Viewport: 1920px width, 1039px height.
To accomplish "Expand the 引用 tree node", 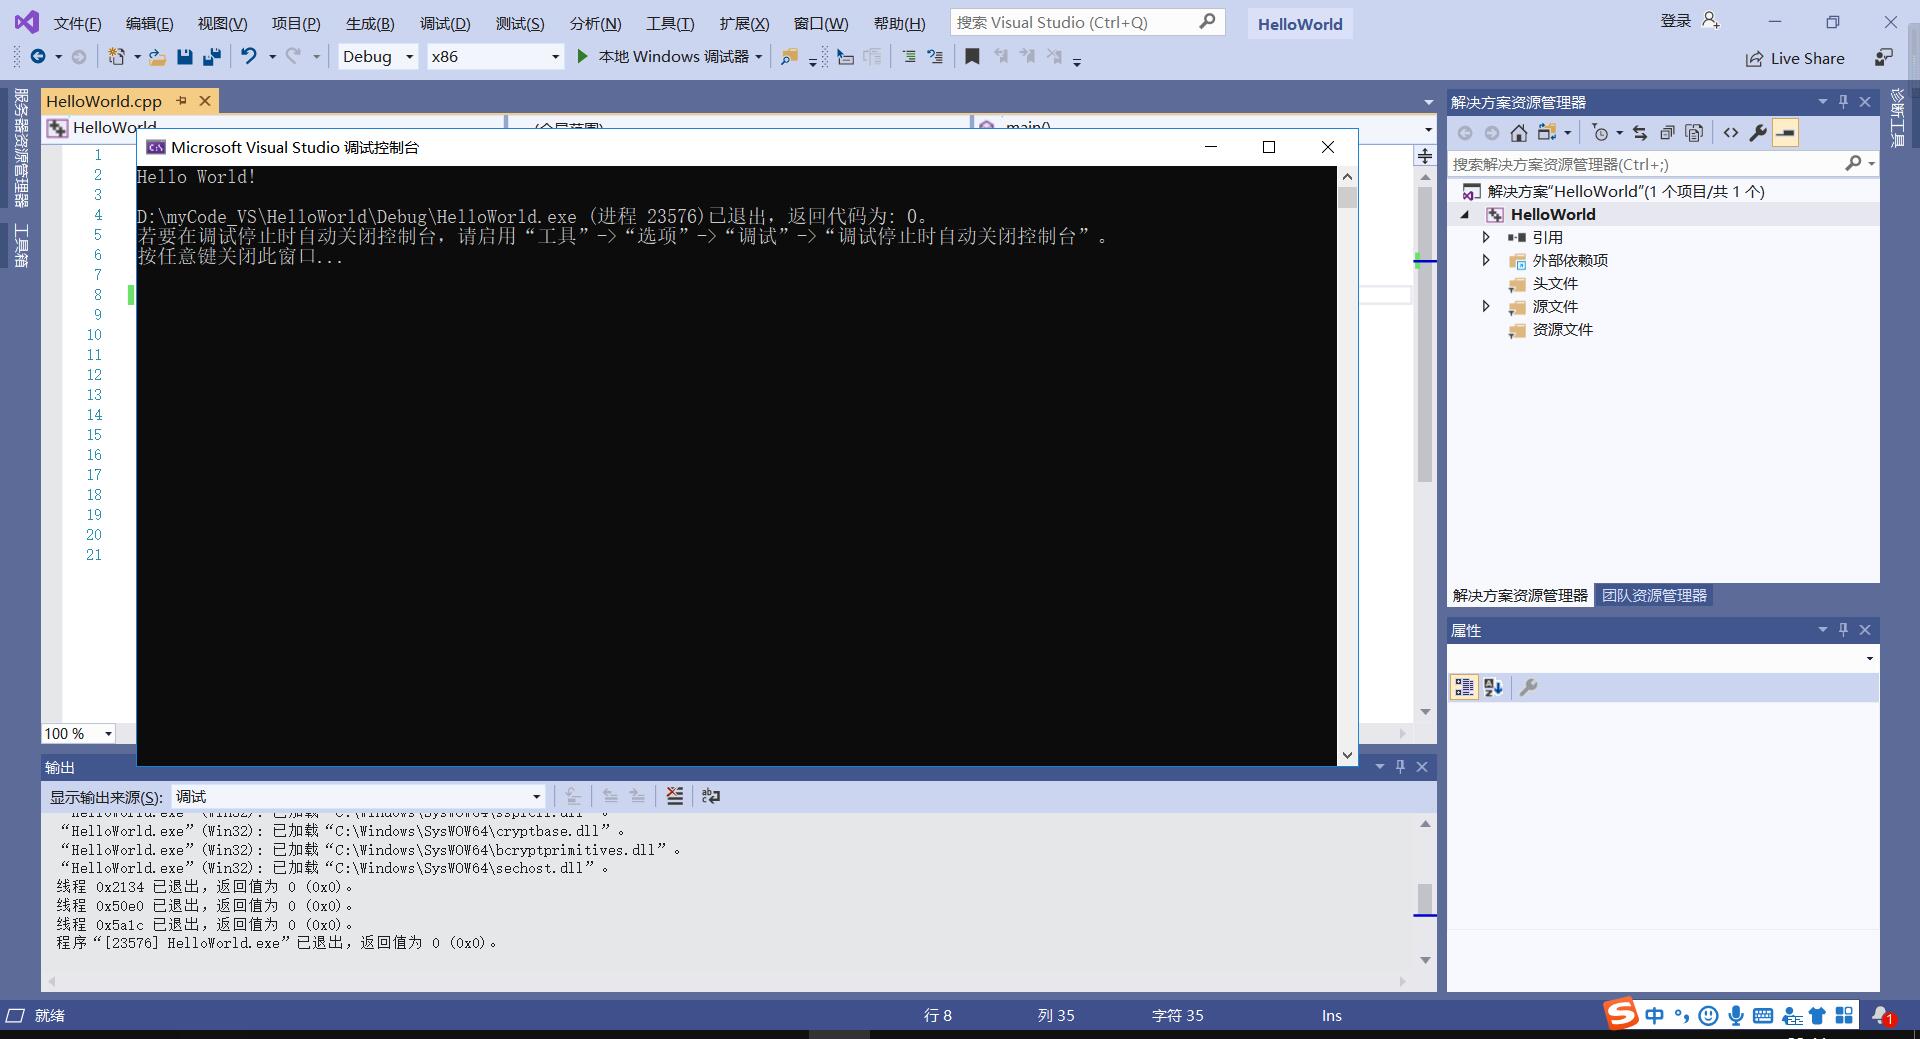I will click(1486, 237).
